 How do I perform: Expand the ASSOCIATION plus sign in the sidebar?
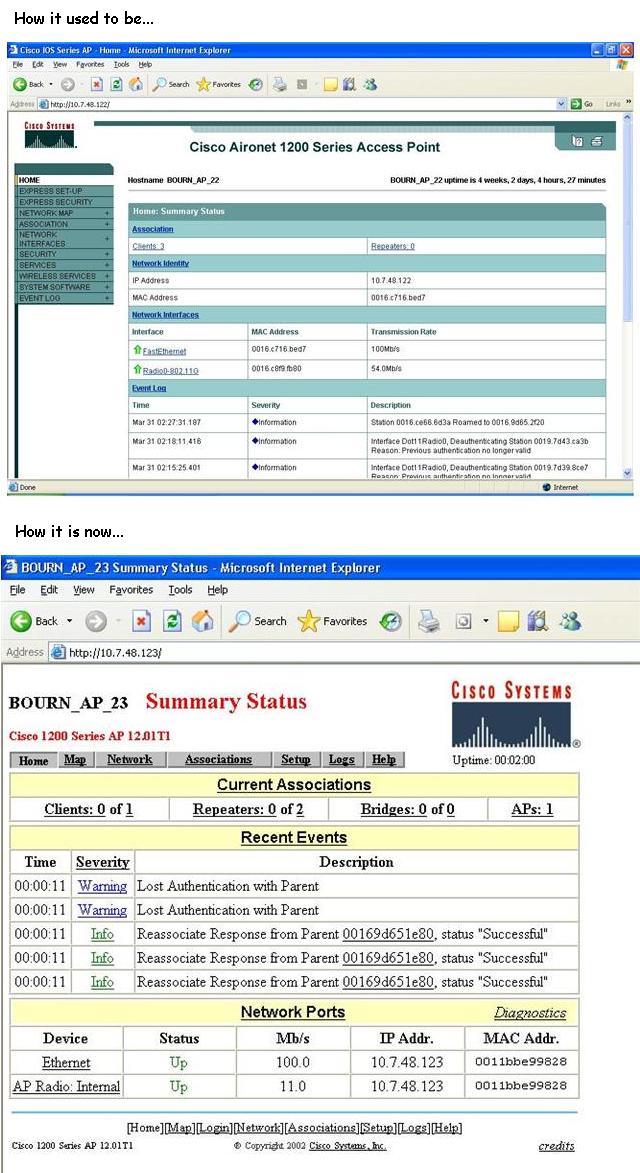(107, 224)
